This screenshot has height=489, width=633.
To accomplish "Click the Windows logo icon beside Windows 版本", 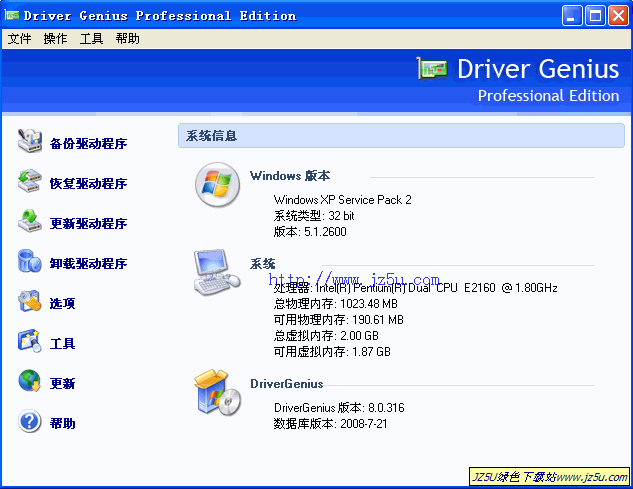I will [x=218, y=185].
